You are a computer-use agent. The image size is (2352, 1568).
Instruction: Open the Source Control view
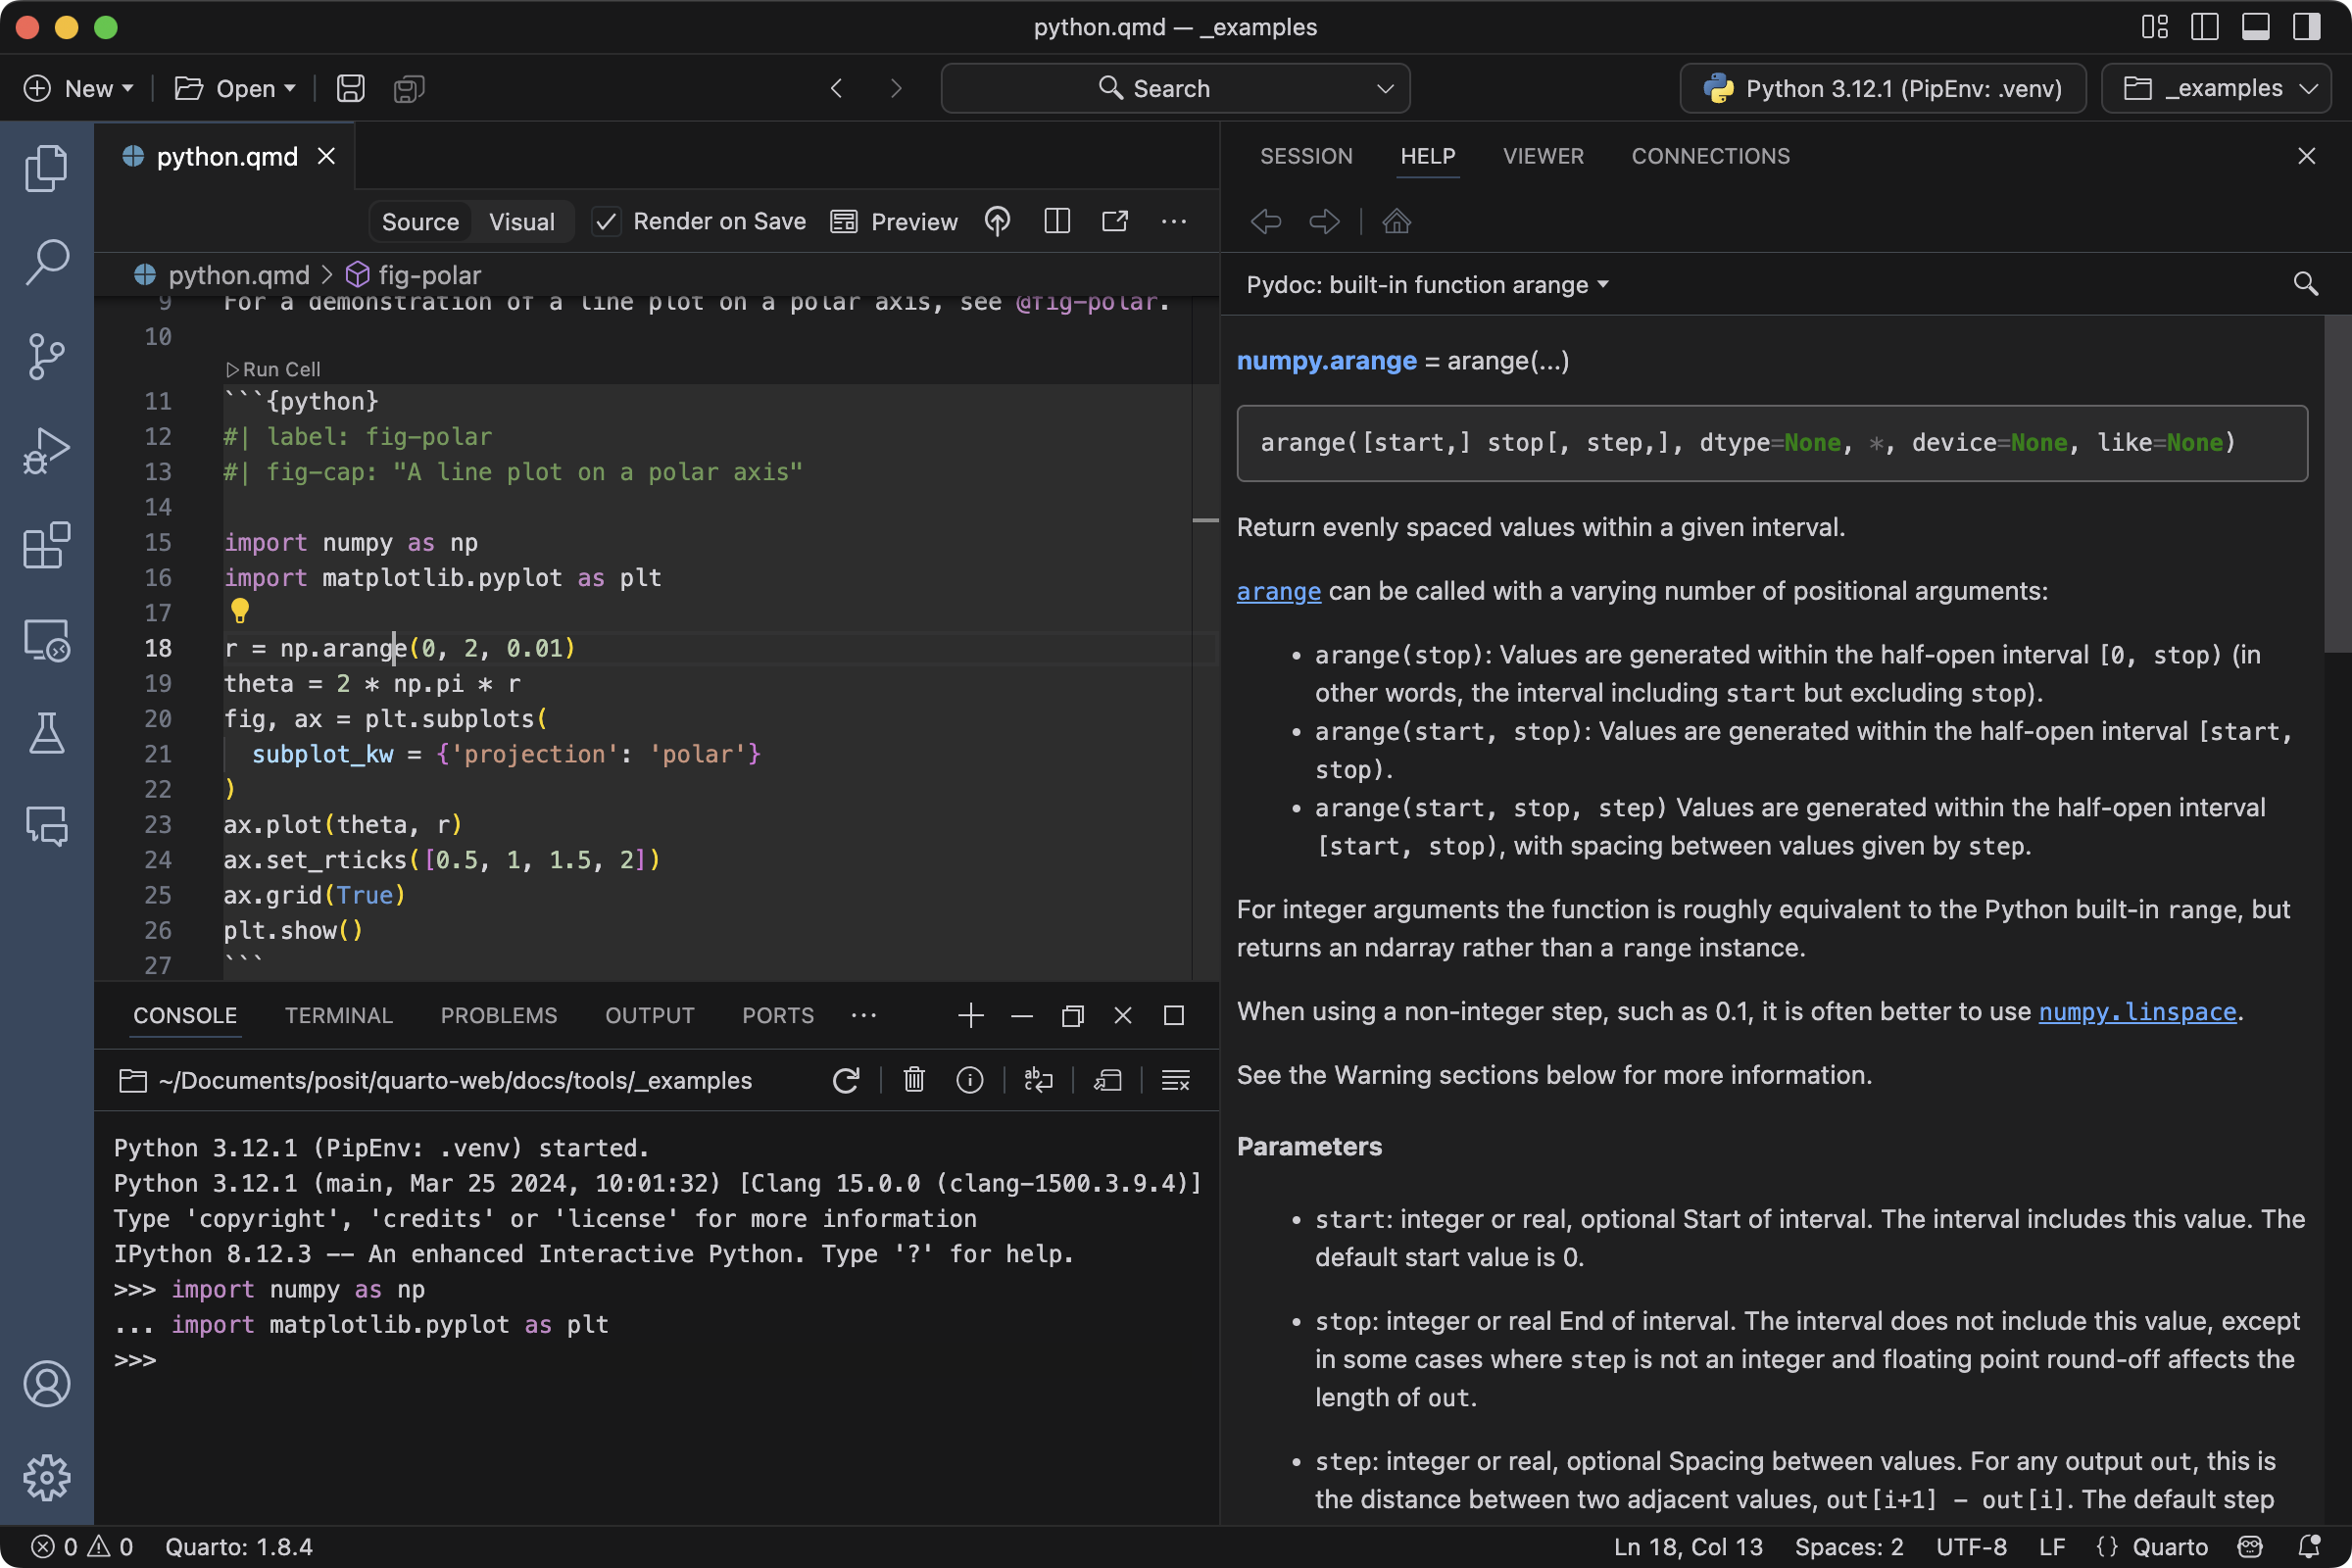click(46, 356)
